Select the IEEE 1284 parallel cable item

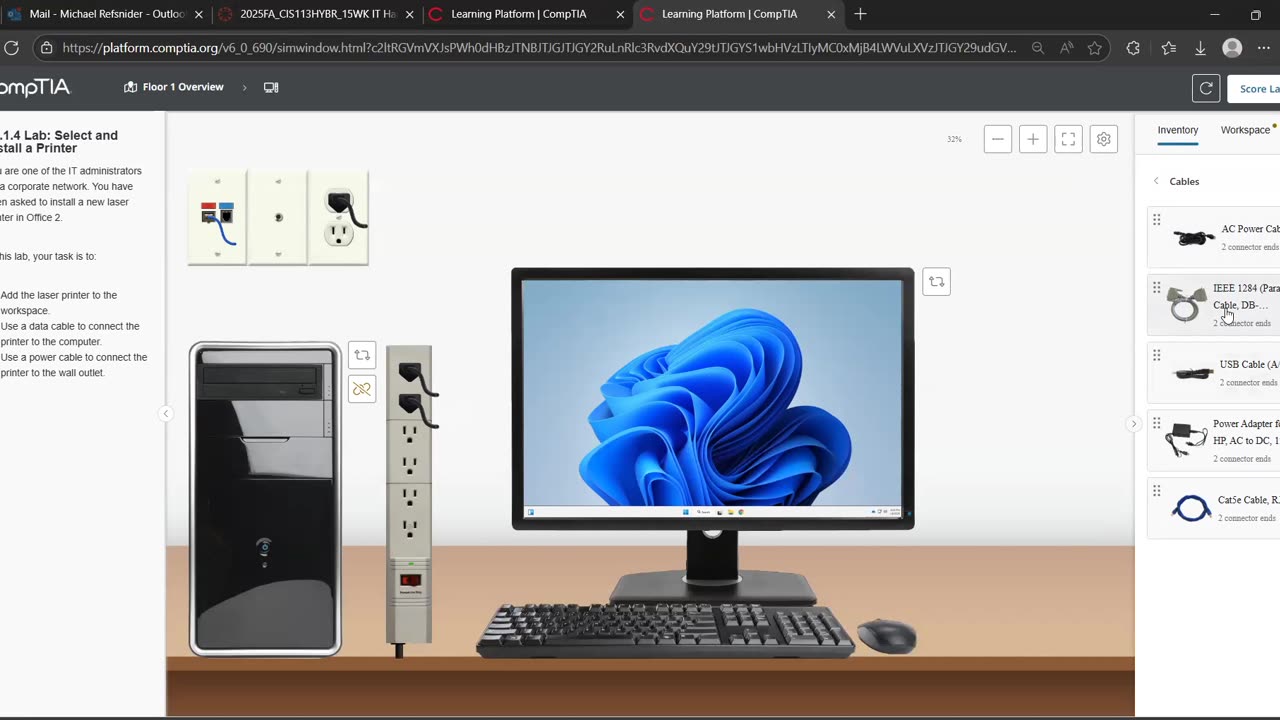click(1214, 304)
